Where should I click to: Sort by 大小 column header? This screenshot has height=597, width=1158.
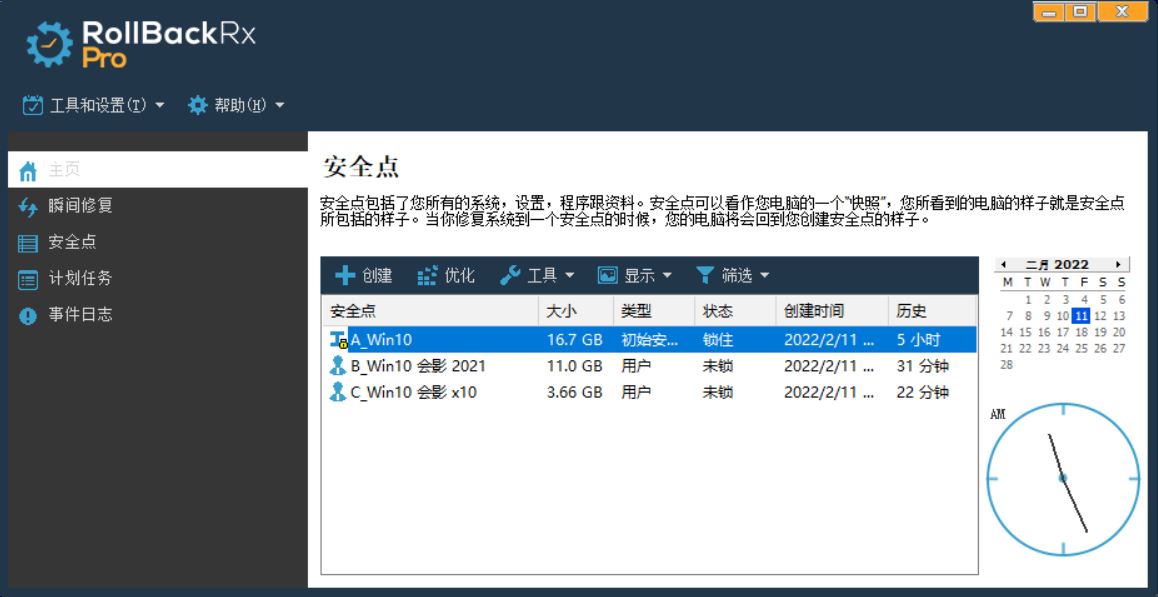click(x=576, y=311)
